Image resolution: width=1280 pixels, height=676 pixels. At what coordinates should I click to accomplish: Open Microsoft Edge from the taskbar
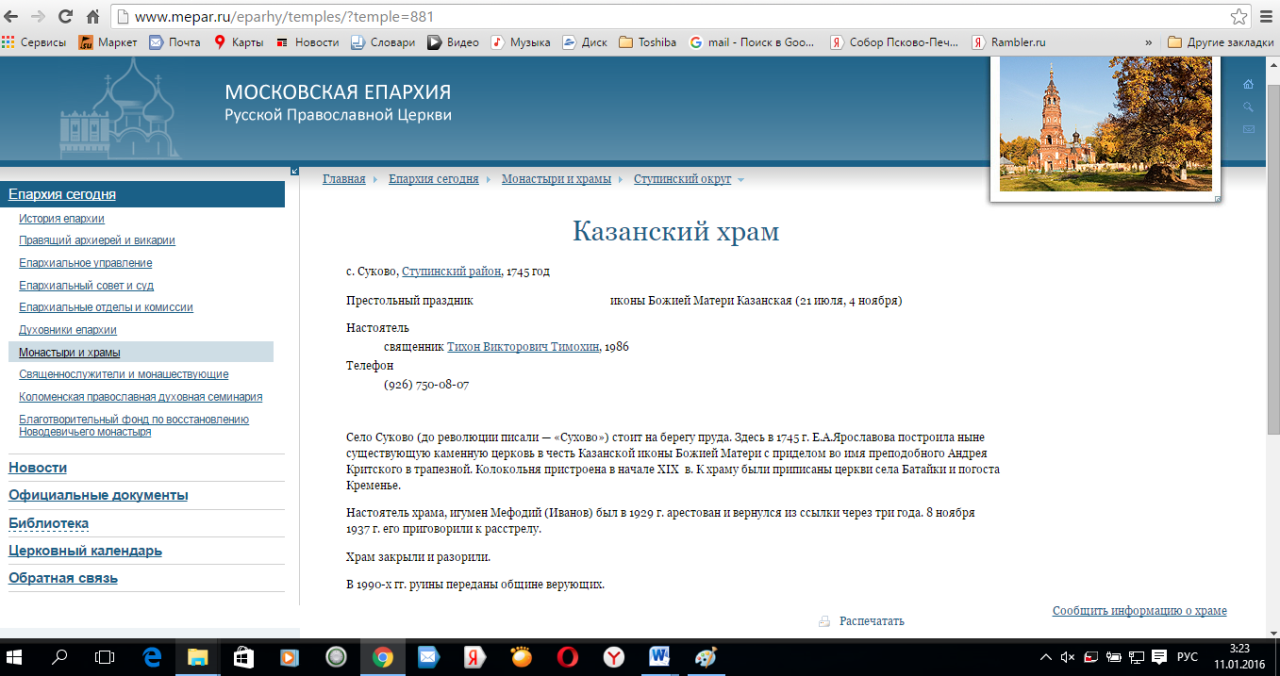[152, 657]
